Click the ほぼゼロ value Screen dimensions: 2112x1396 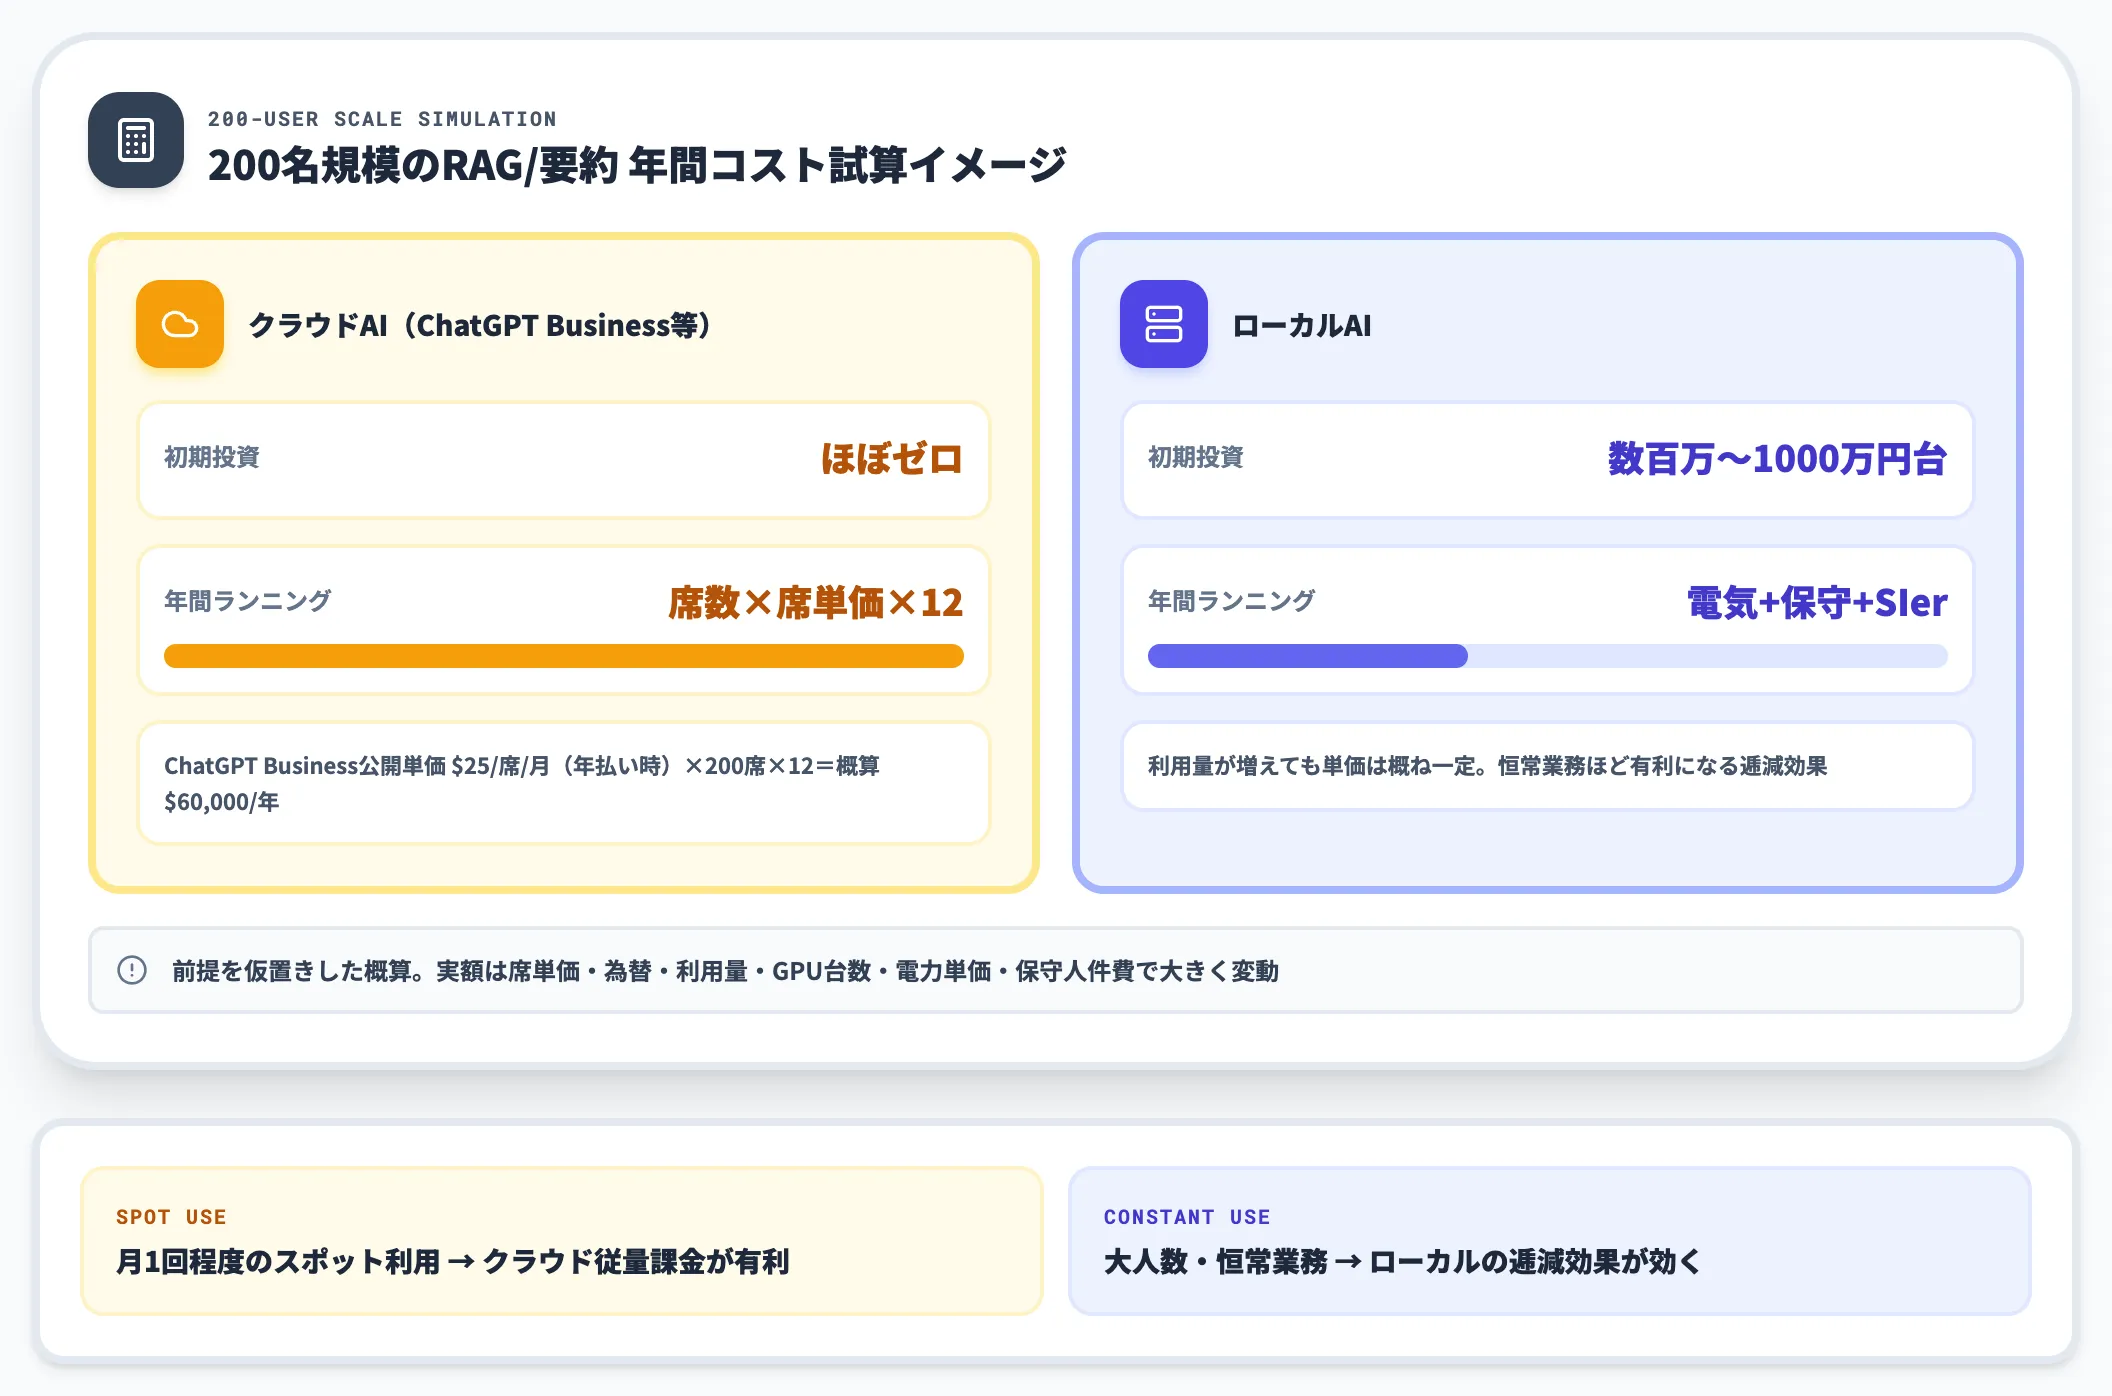pyautogui.click(x=891, y=459)
